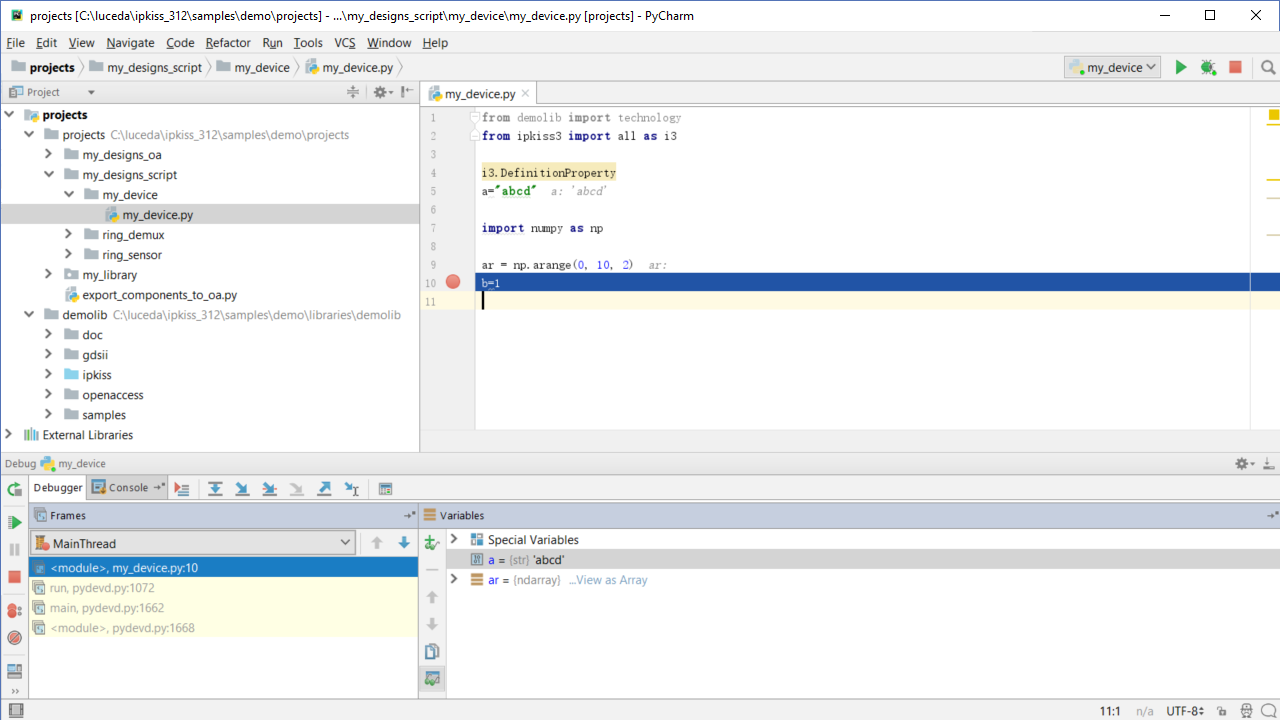Open export_components_to_oa.py in project tree
Image resolution: width=1280 pixels, height=720 pixels.
[x=159, y=295]
